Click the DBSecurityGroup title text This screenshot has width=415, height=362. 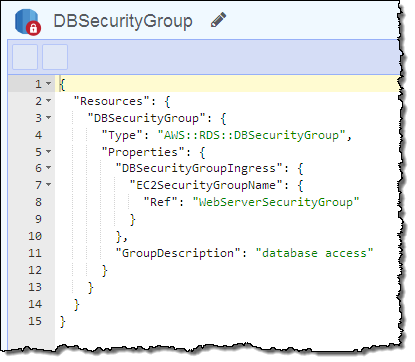click(123, 21)
